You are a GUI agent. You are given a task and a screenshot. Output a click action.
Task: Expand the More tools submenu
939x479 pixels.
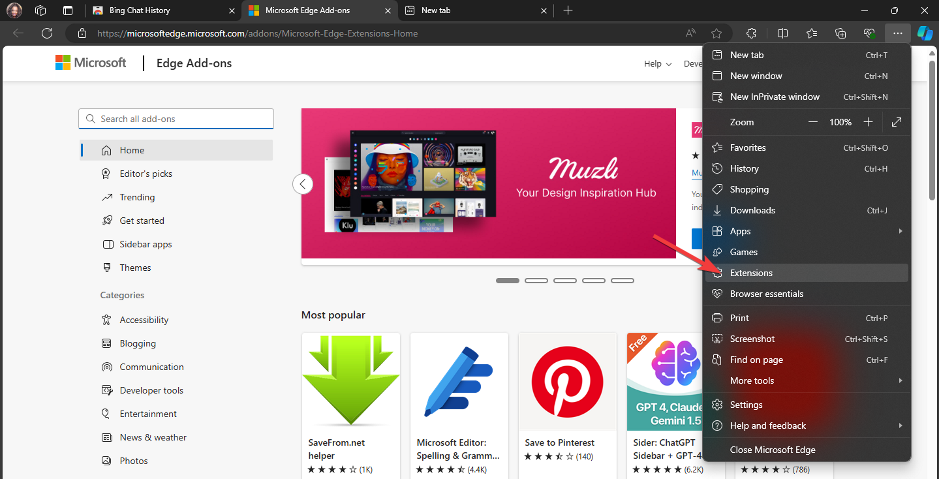pos(807,381)
